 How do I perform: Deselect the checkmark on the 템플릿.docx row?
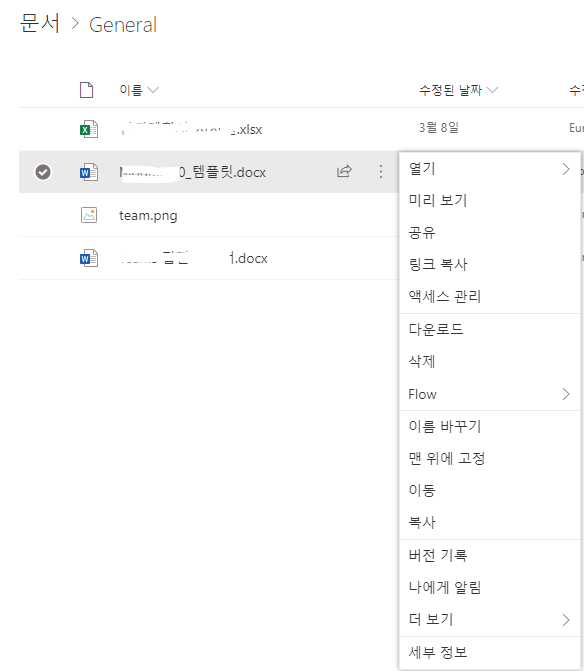coord(43,172)
